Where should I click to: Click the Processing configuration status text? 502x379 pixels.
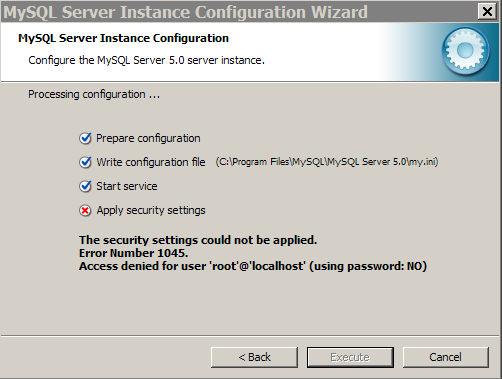coord(94,94)
